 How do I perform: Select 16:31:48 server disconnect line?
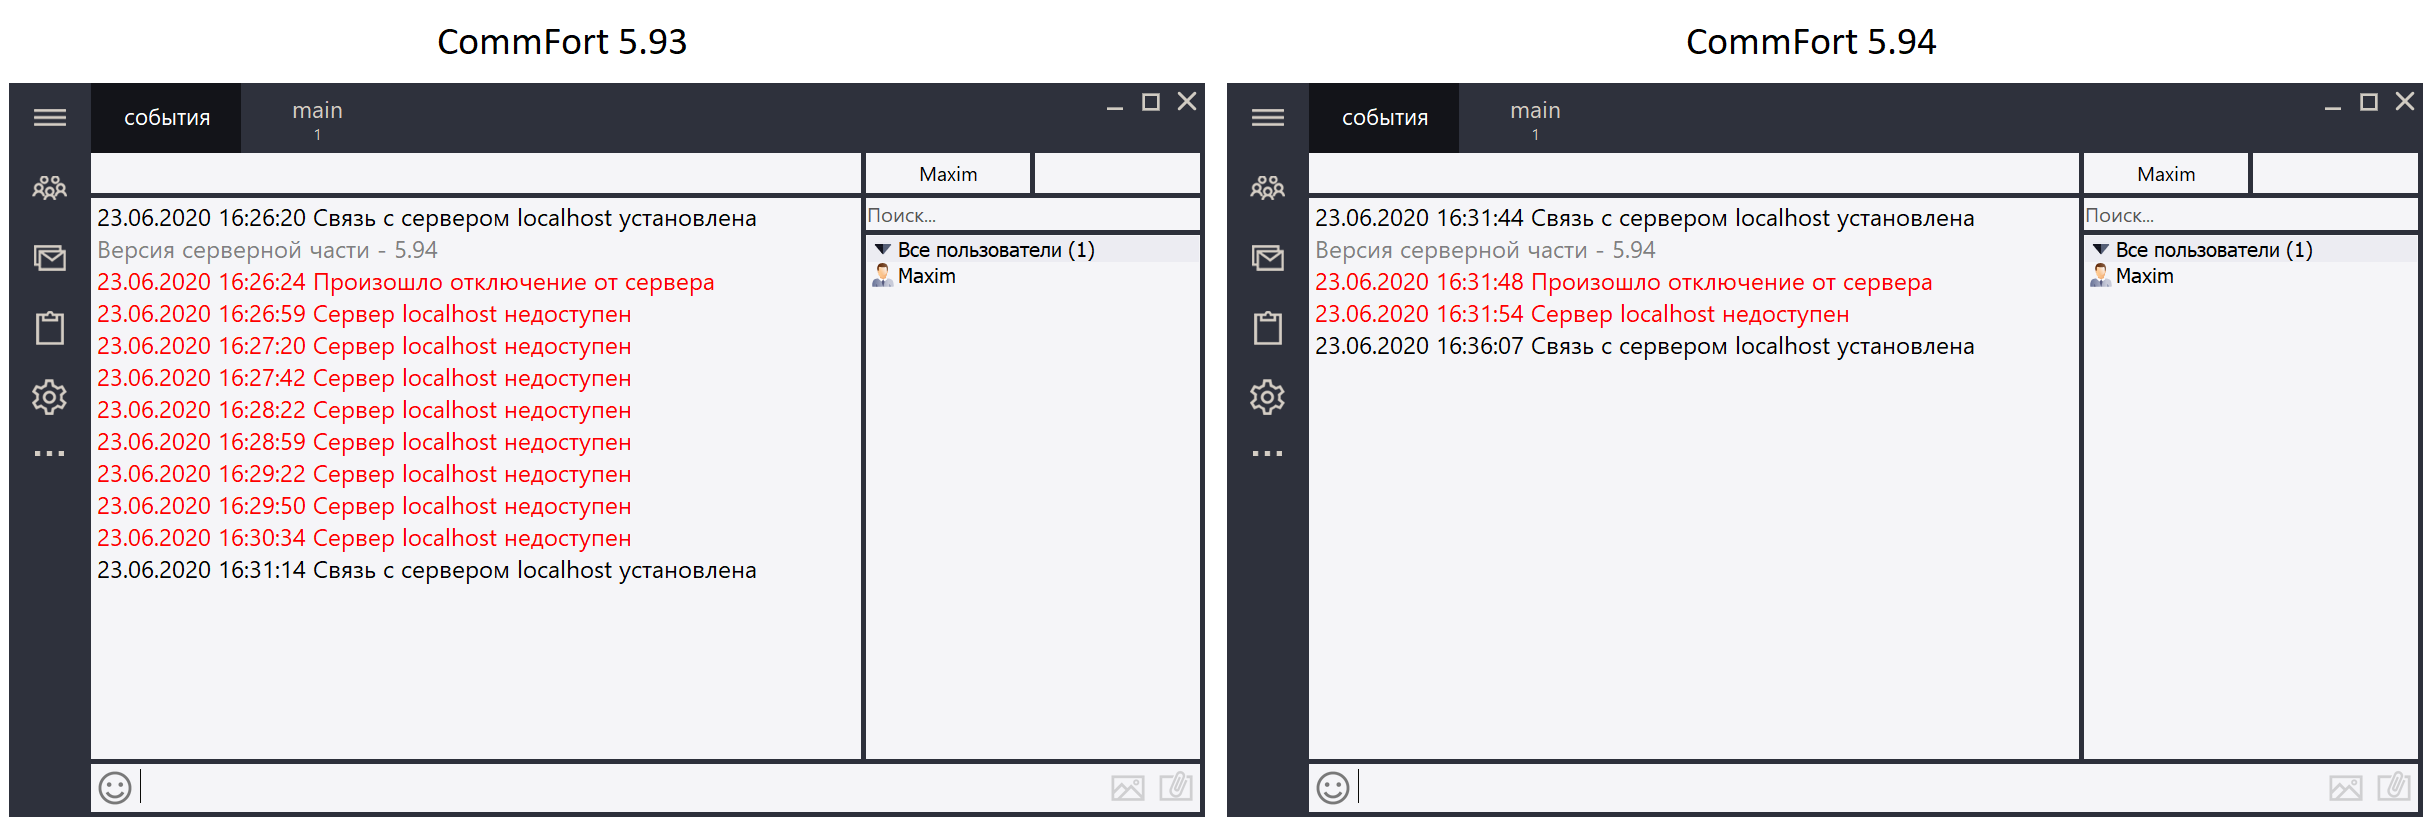pos(1624,282)
